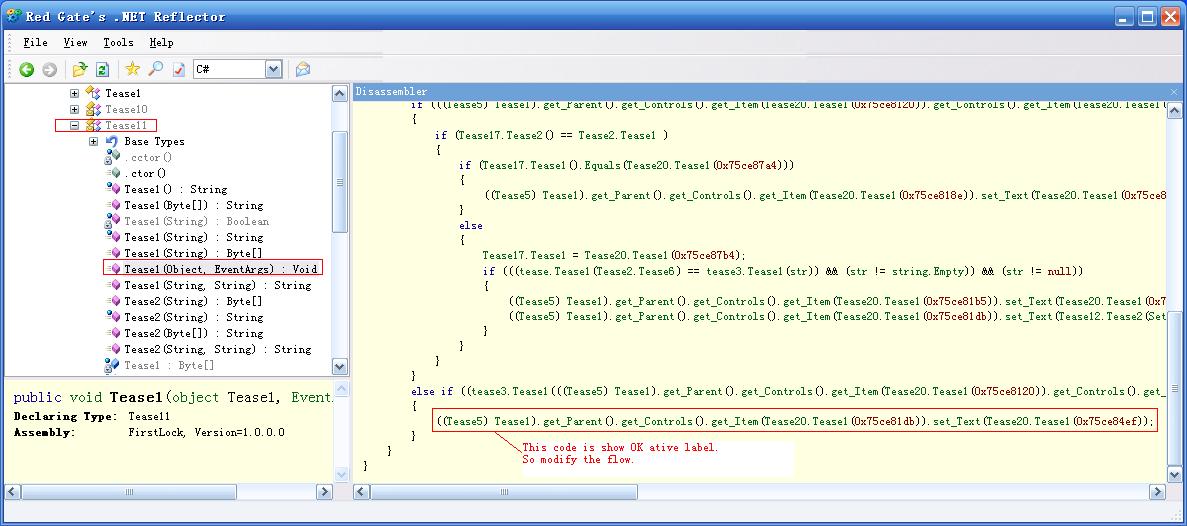Screen dimensions: 1187x526
Task: Select Tease1(String) : Byte[] in tree
Action: [194, 253]
